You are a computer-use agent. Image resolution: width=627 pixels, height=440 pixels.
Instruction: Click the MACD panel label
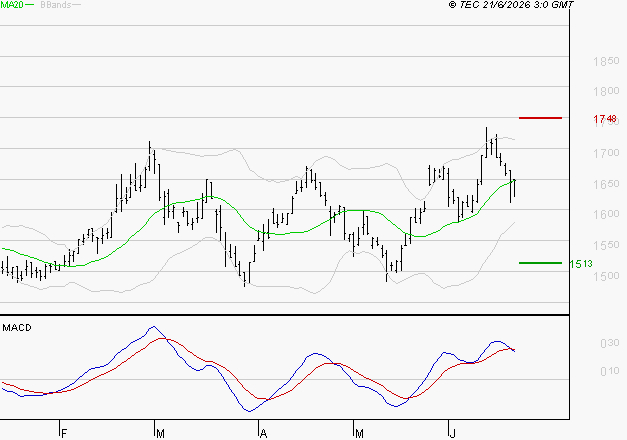[x=17, y=328]
